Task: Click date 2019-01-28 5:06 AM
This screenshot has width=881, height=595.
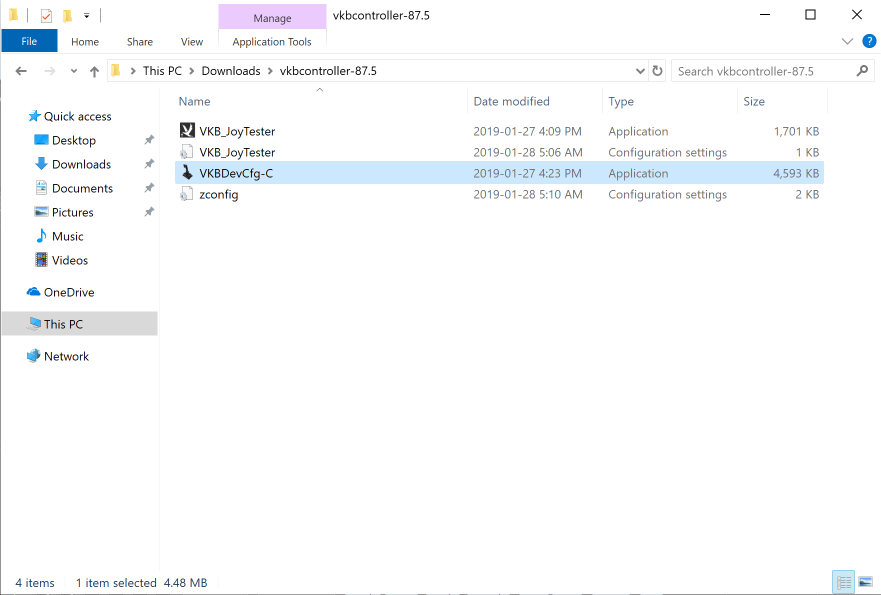Action: (x=528, y=152)
